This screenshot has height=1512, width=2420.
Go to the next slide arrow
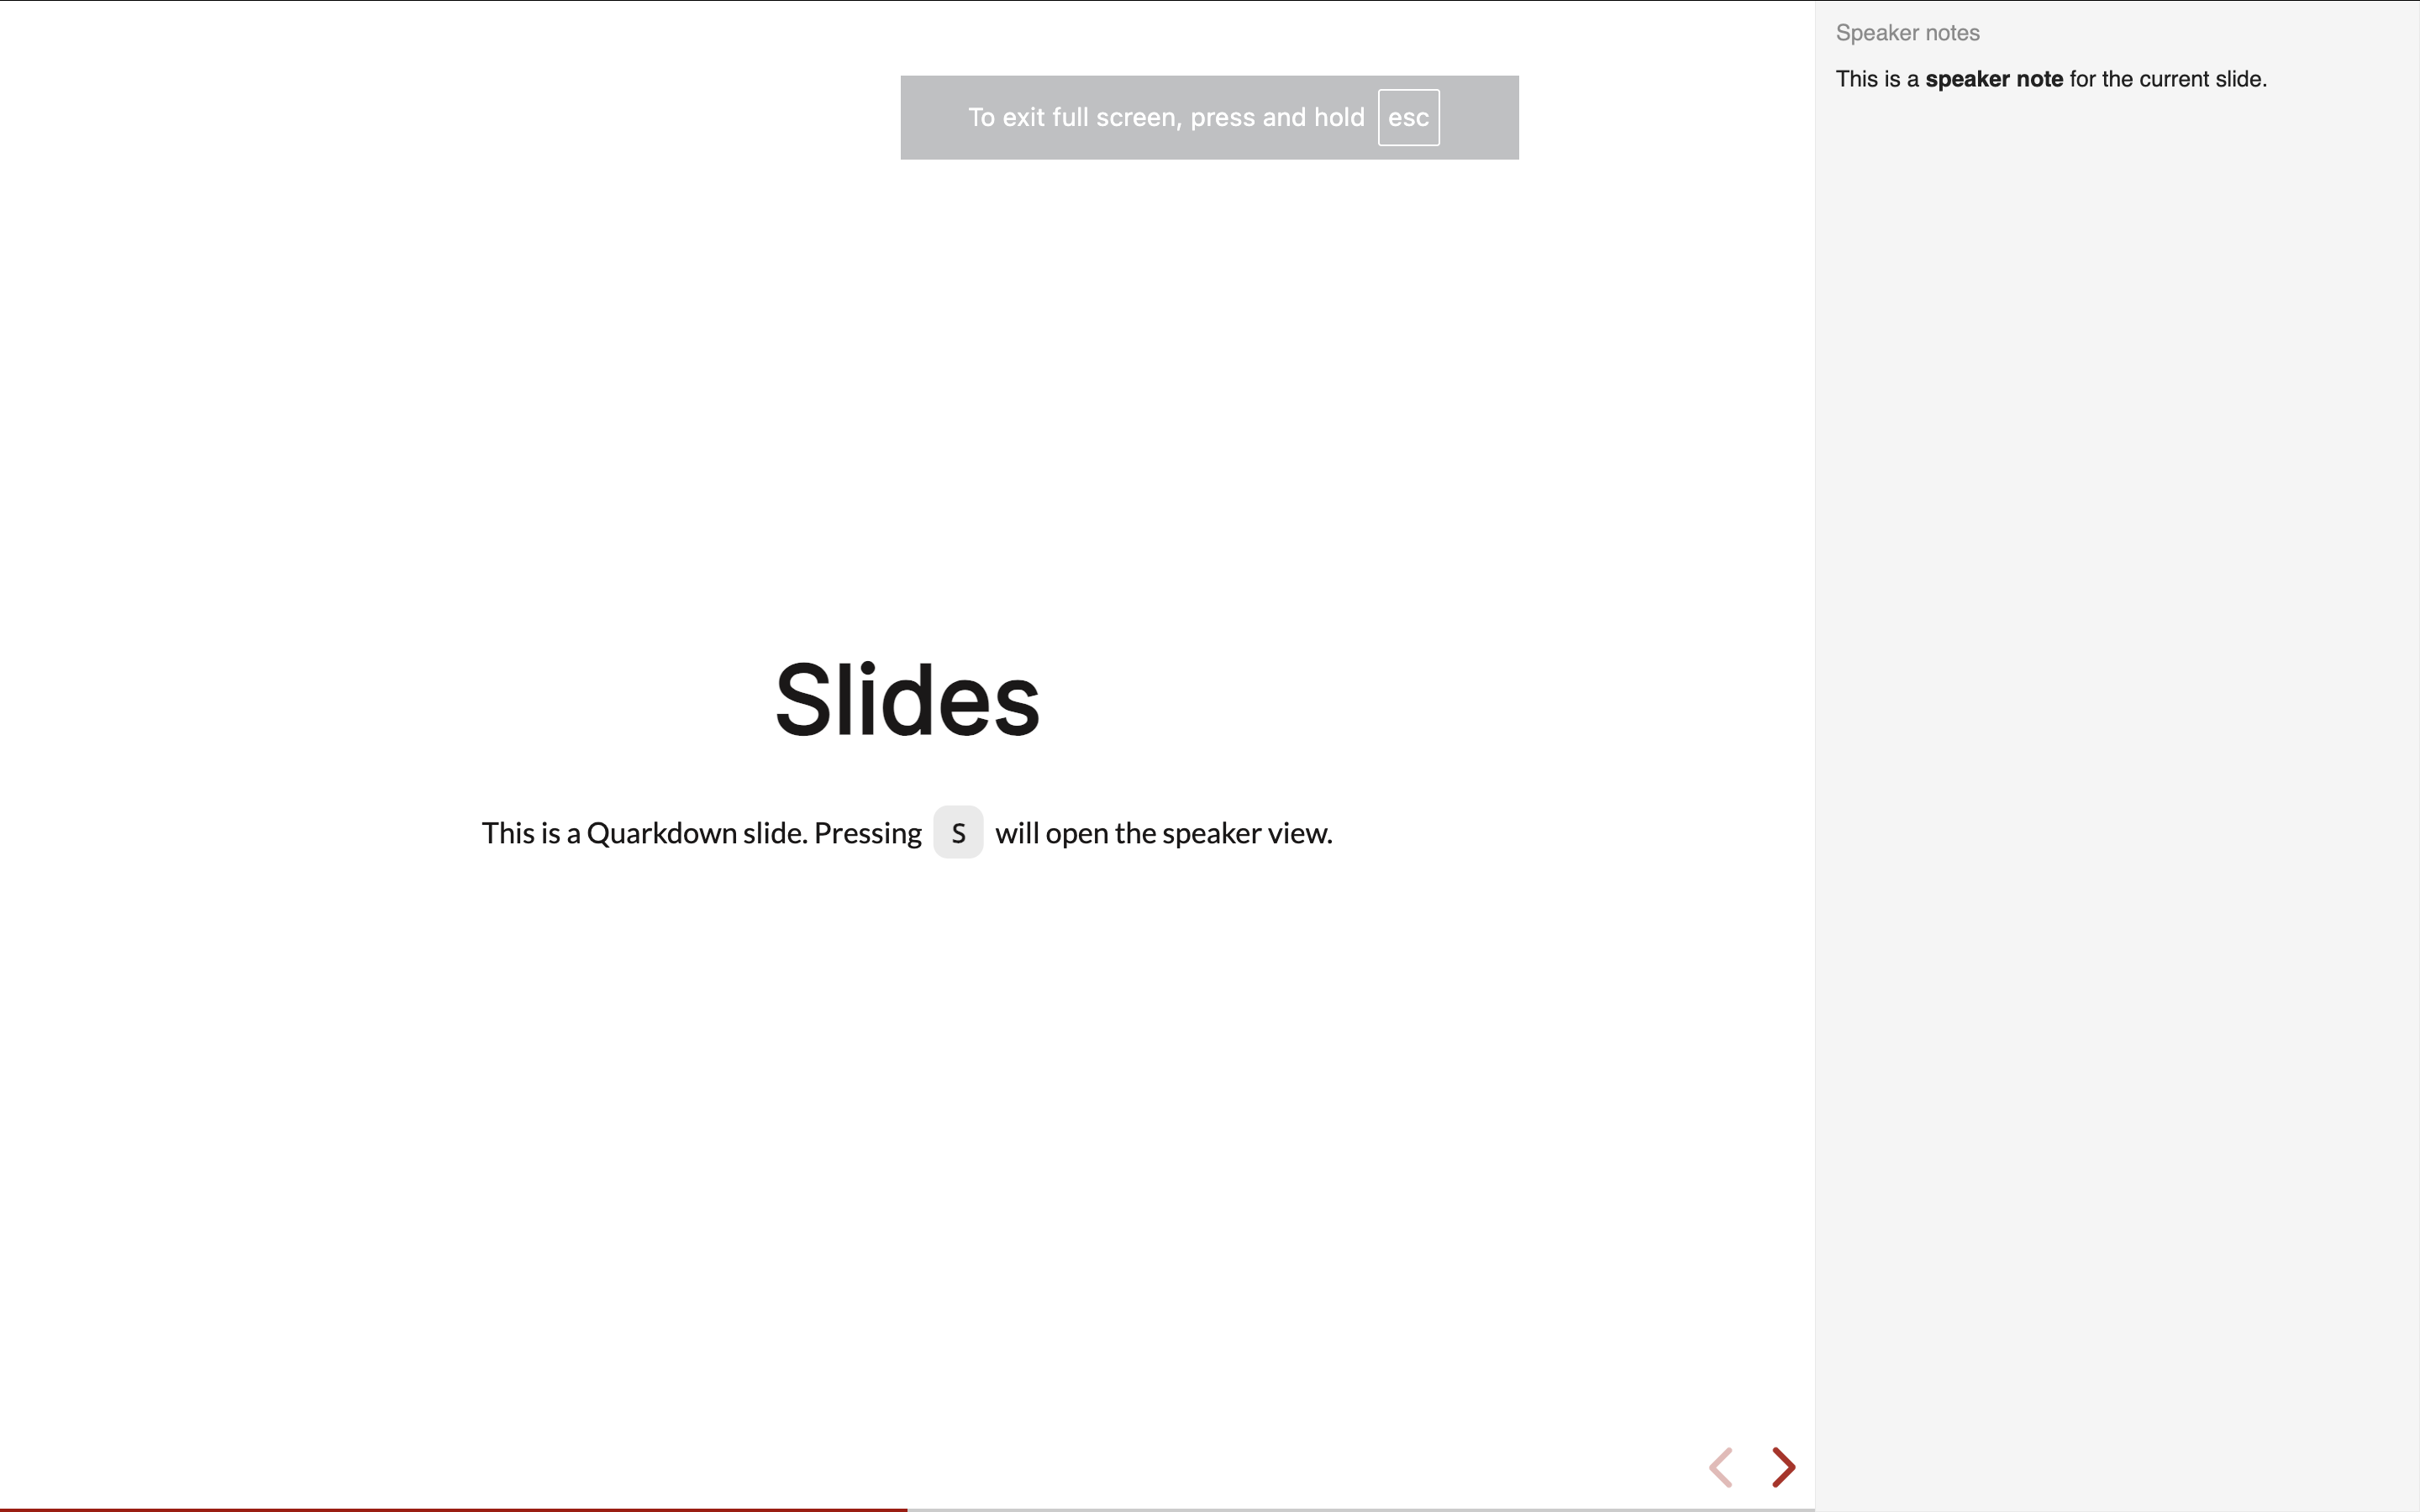[1783, 1467]
